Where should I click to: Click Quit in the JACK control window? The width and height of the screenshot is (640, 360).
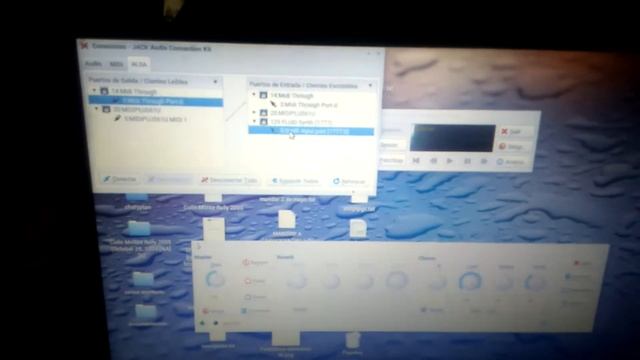[516, 131]
